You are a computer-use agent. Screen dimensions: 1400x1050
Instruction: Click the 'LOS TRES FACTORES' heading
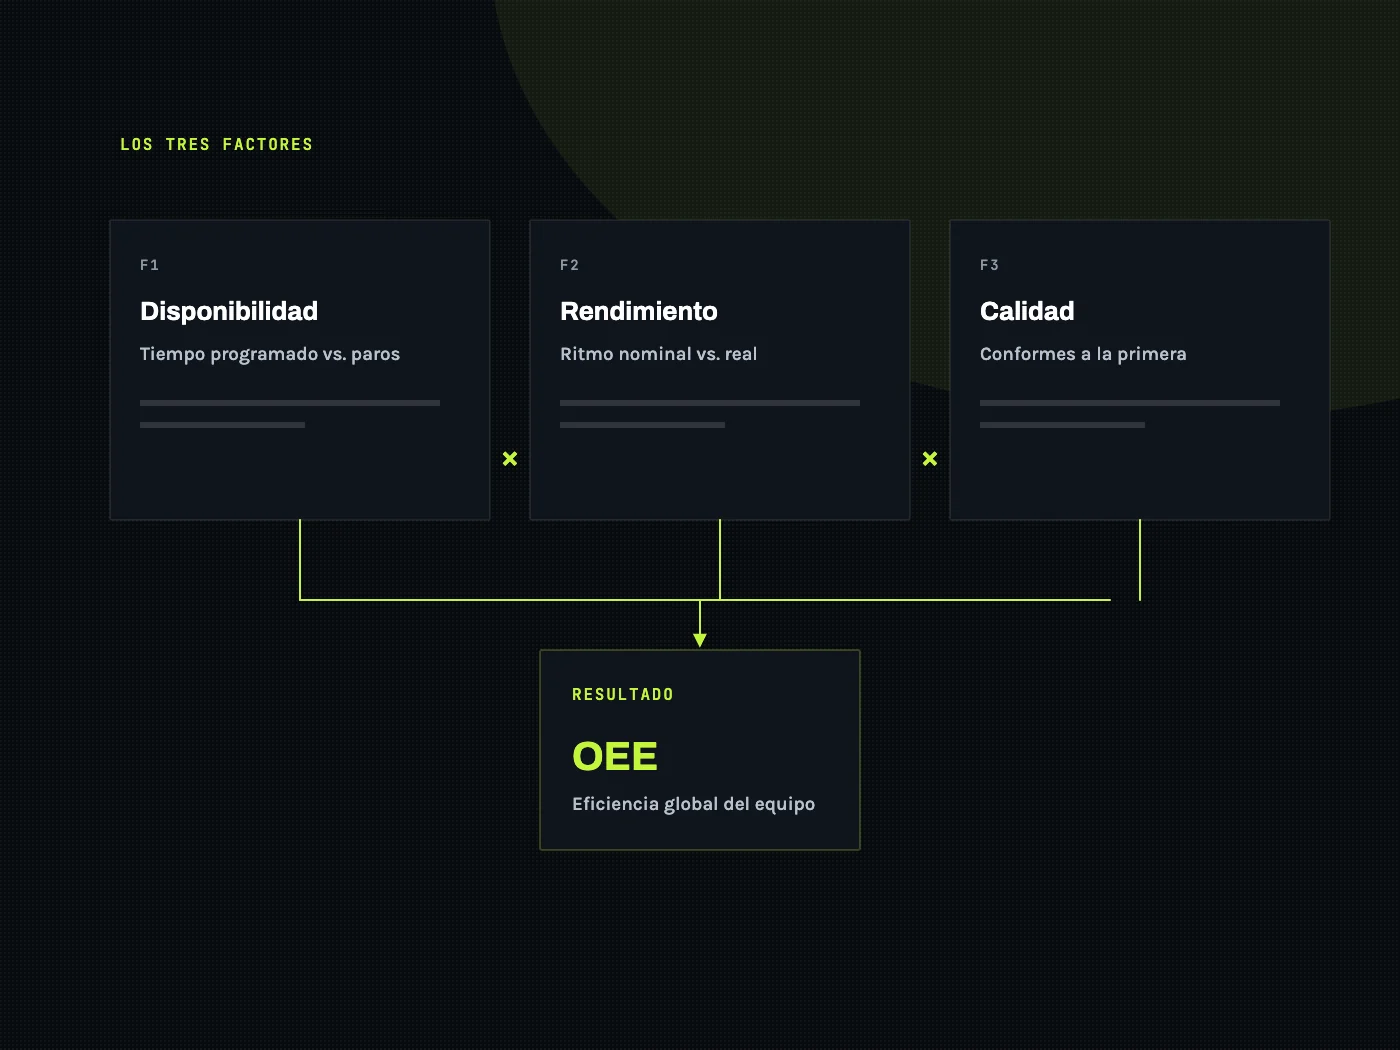[x=216, y=144]
